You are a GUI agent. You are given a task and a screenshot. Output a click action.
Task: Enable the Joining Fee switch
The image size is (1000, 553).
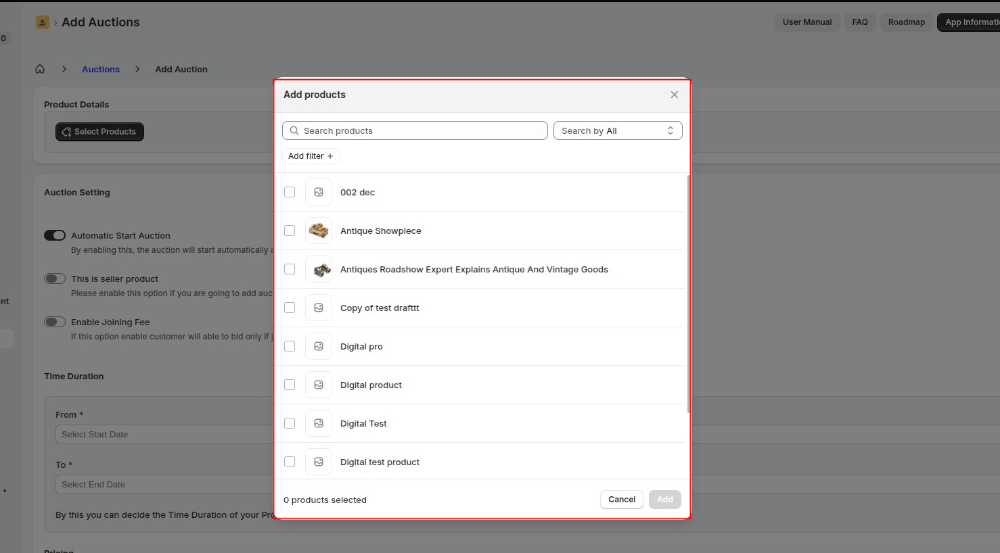(55, 322)
